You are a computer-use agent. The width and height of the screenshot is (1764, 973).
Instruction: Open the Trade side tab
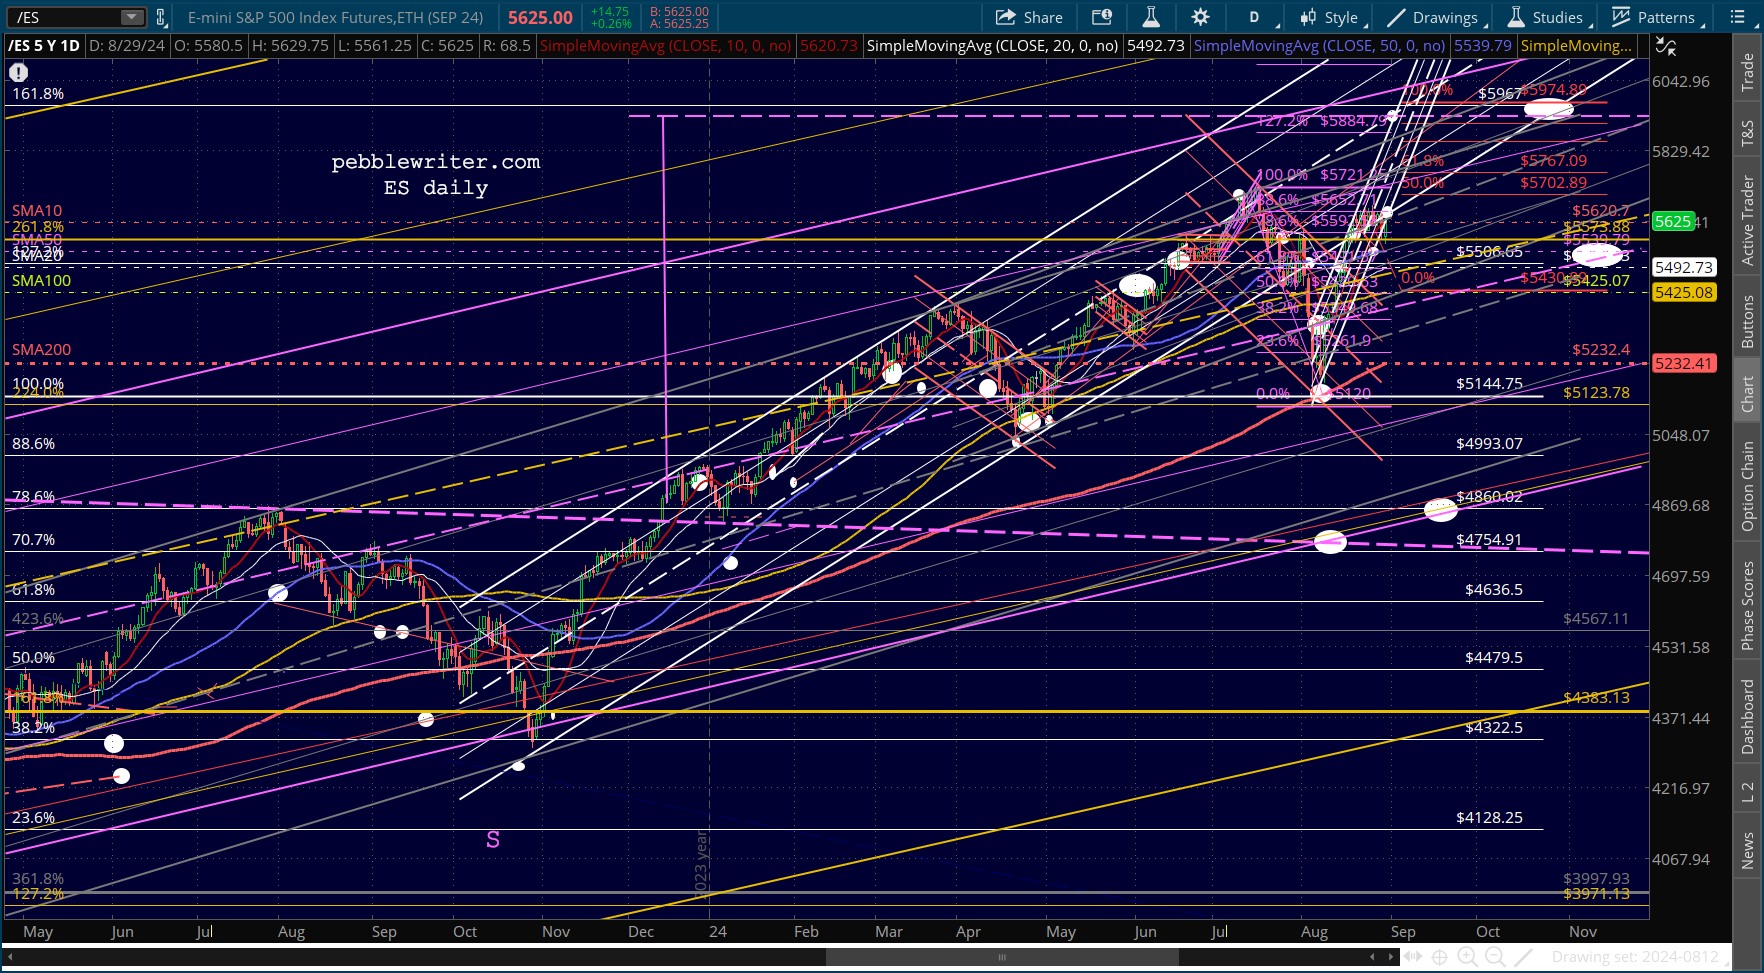[1748, 73]
